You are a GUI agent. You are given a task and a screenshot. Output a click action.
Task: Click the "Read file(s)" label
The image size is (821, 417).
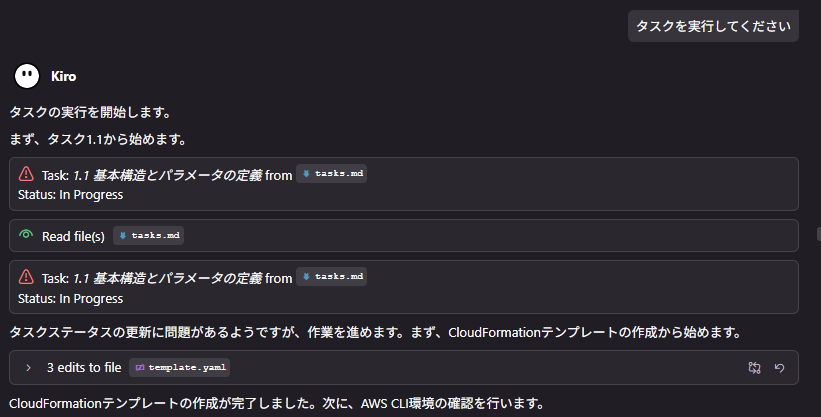[73, 236]
